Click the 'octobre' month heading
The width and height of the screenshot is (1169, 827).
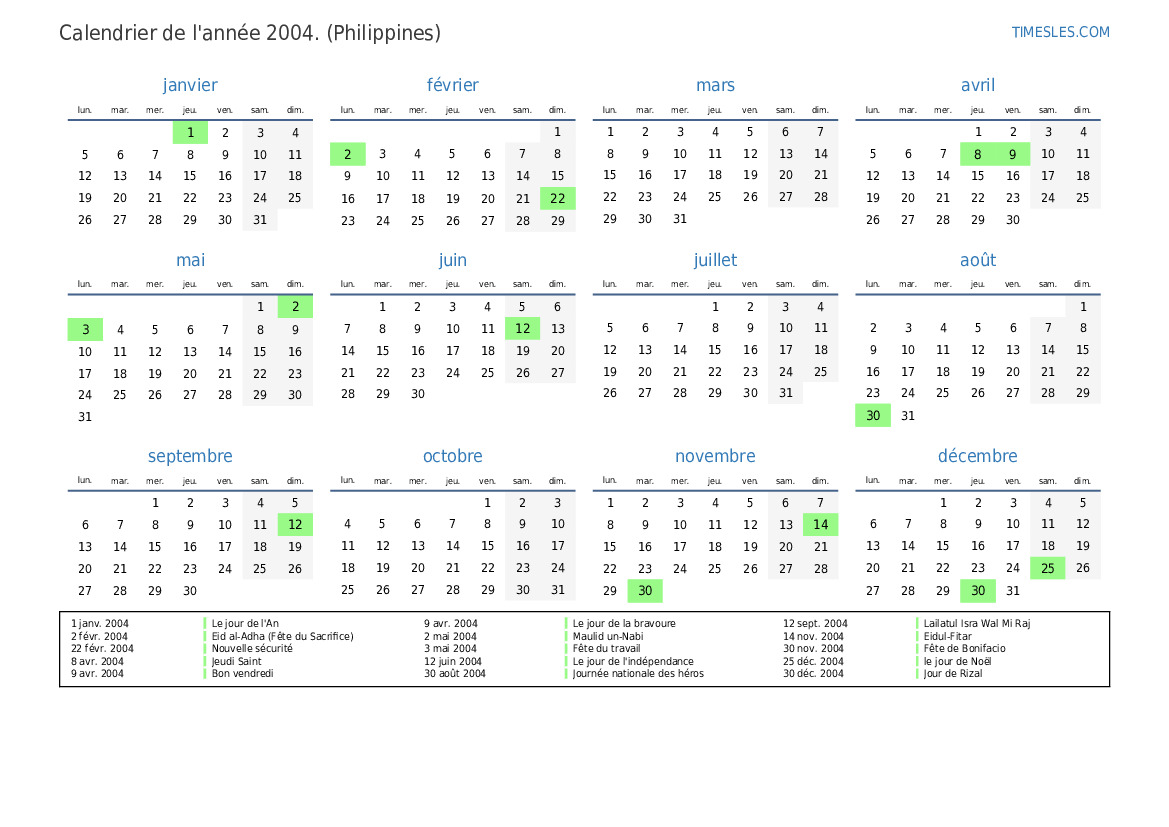click(x=452, y=456)
